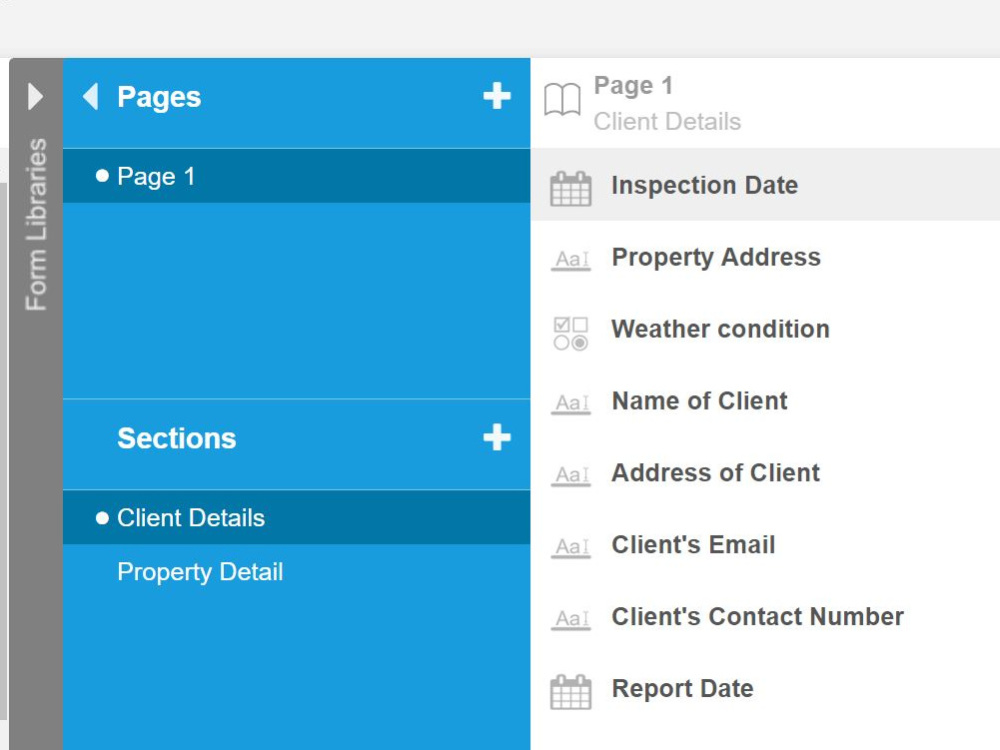The width and height of the screenshot is (1000, 750).
Task: Select the Client Details section
Action: tap(191, 517)
